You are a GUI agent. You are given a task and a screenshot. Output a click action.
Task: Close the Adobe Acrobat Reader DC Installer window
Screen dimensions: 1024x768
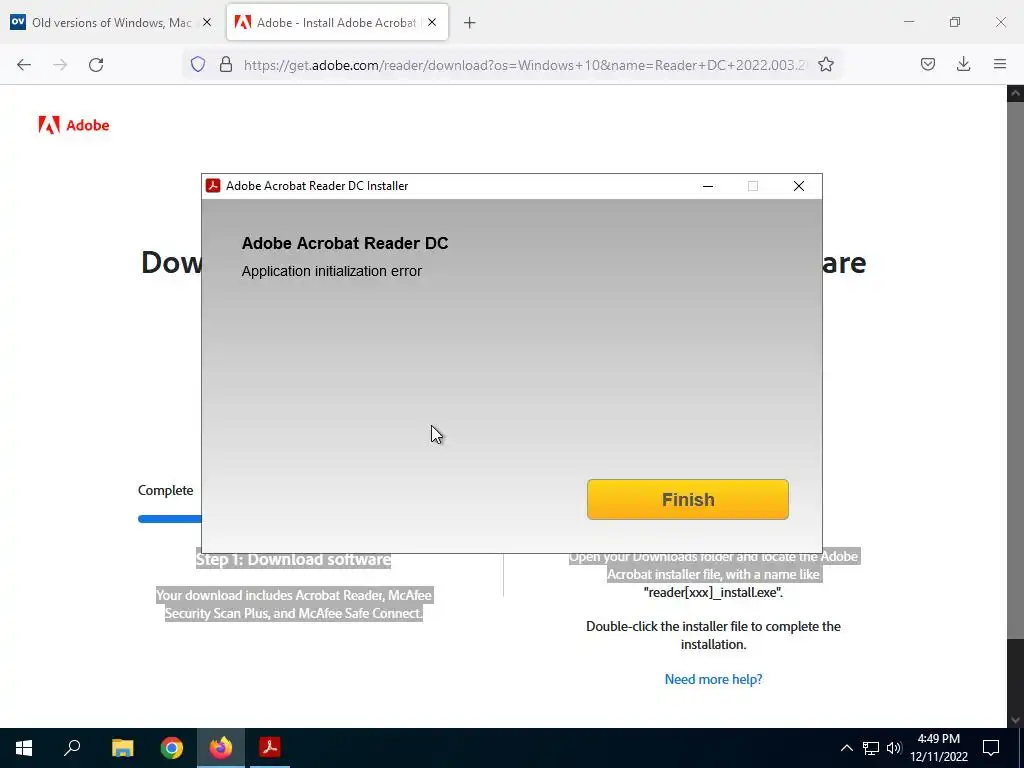pos(799,186)
